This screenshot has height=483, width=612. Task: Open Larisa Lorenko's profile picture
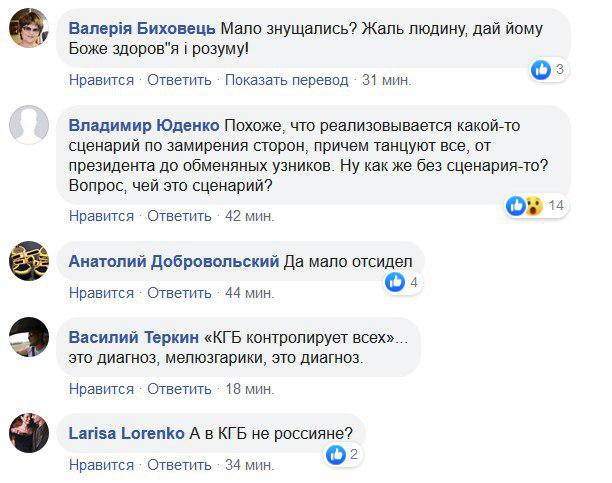coord(29,434)
